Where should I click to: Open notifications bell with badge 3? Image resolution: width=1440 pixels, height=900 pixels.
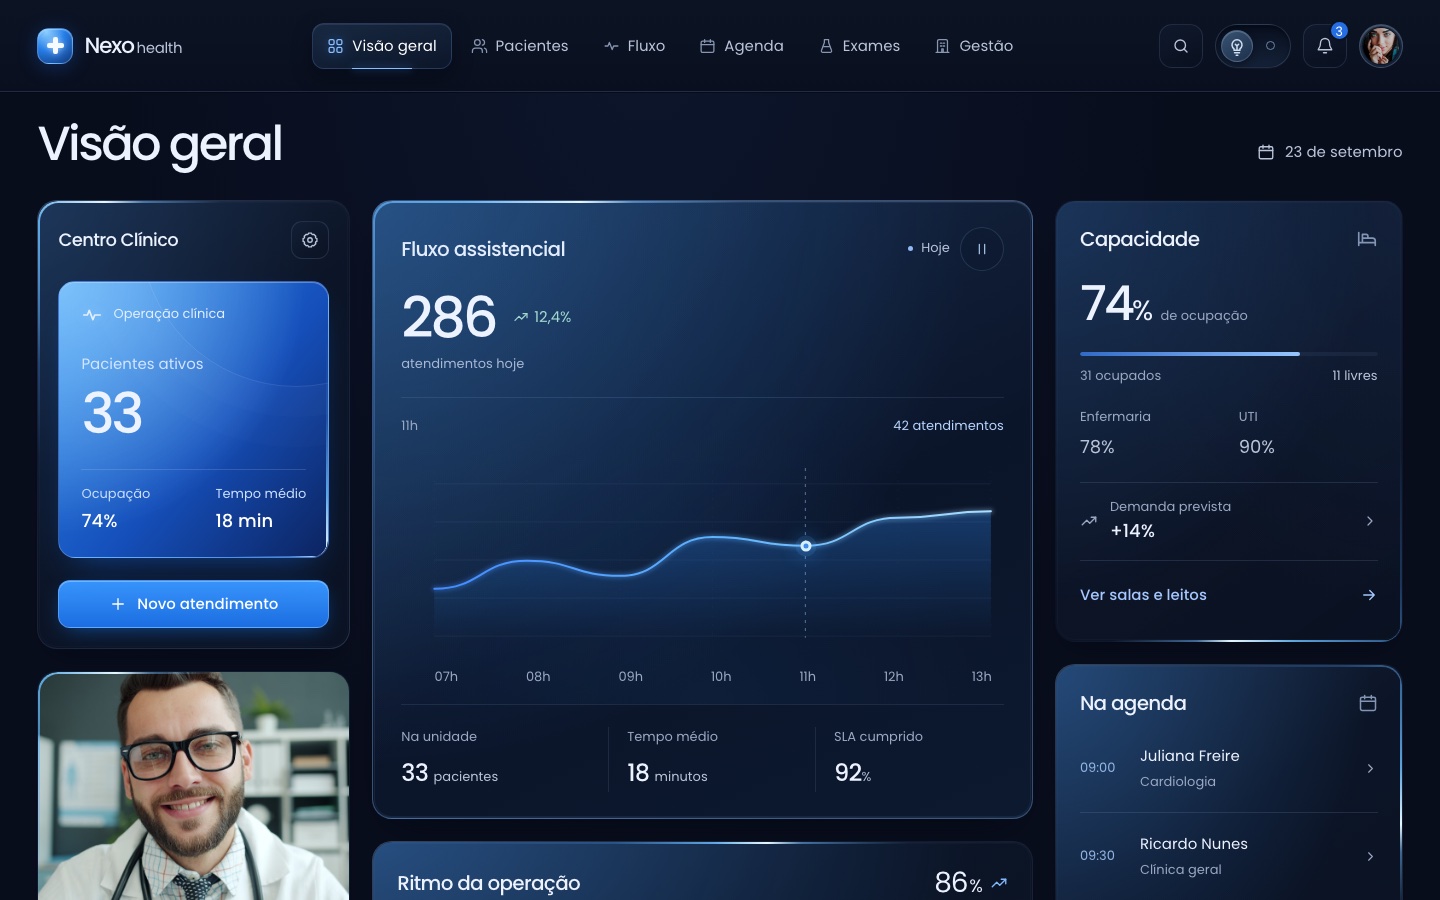coord(1325,46)
